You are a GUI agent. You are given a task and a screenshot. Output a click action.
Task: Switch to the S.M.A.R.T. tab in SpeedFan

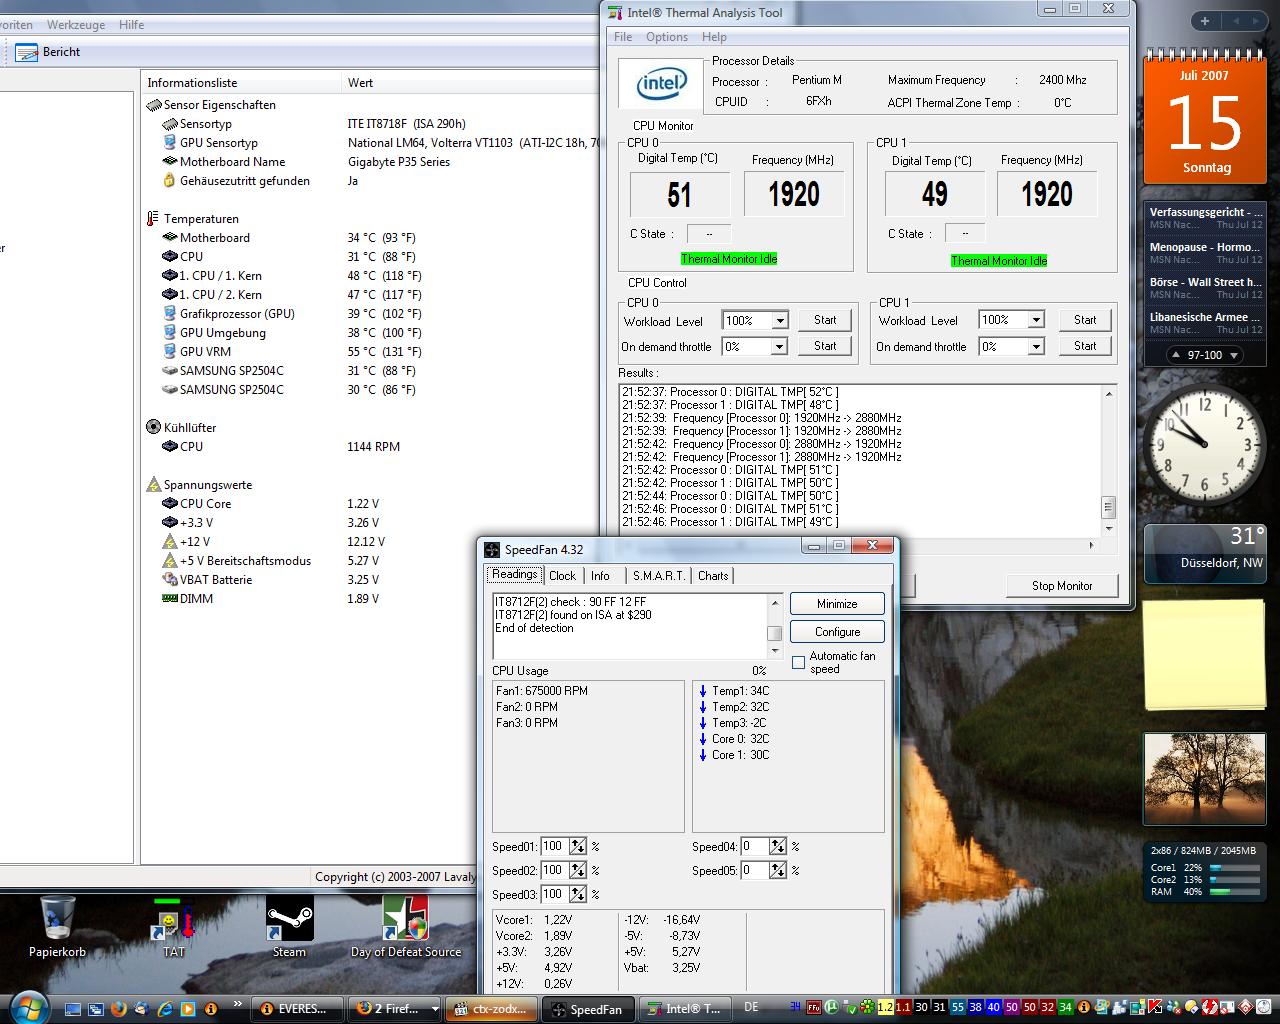(x=659, y=576)
